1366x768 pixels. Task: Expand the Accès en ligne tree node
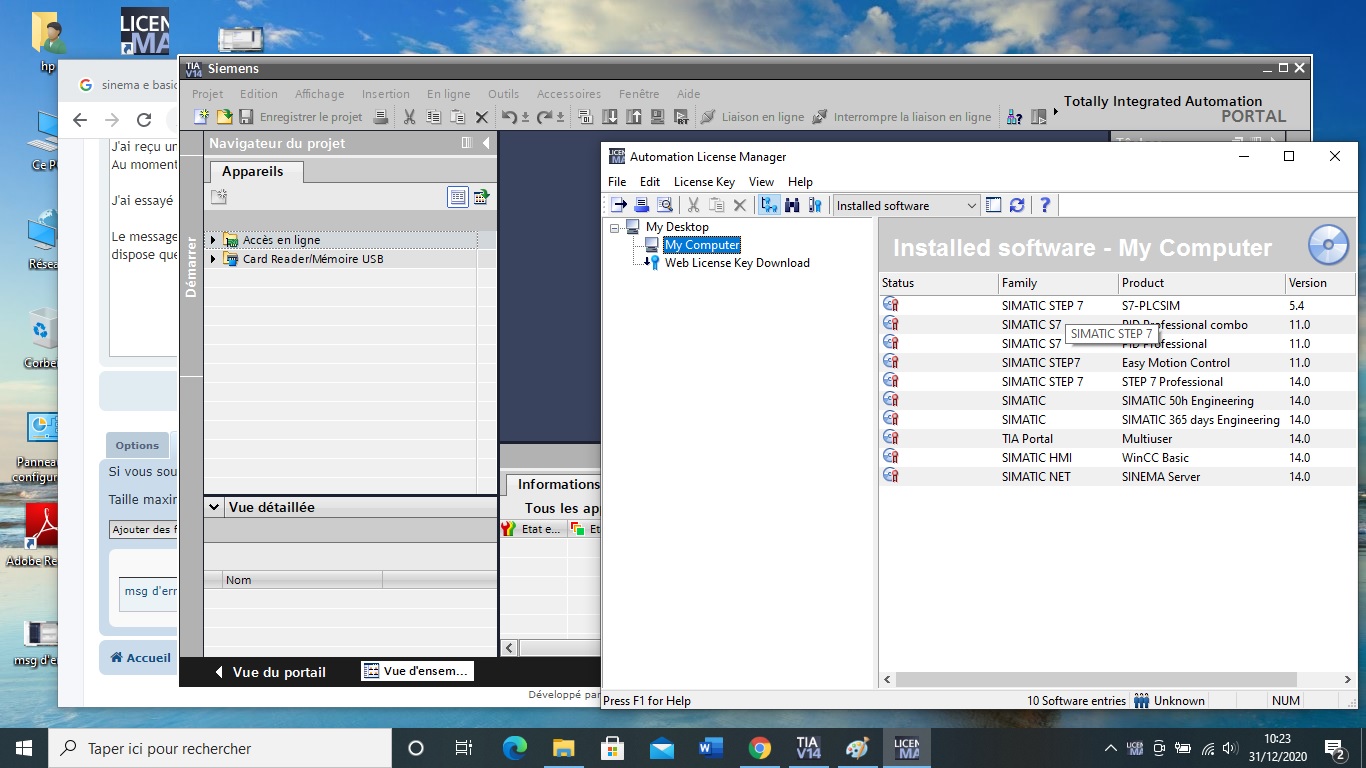(x=213, y=240)
